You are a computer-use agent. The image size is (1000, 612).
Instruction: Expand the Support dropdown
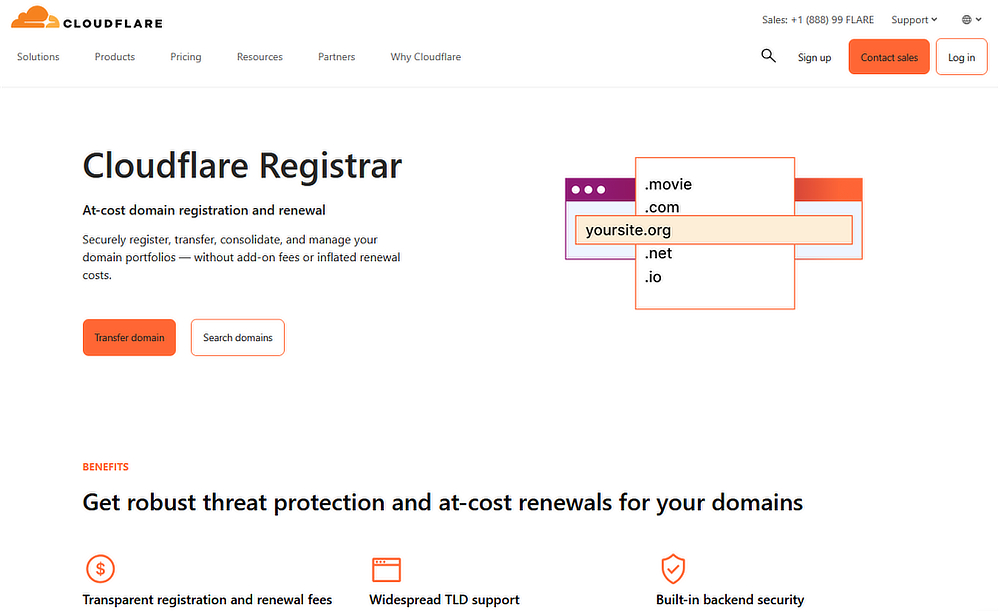pyautogui.click(x=914, y=20)
